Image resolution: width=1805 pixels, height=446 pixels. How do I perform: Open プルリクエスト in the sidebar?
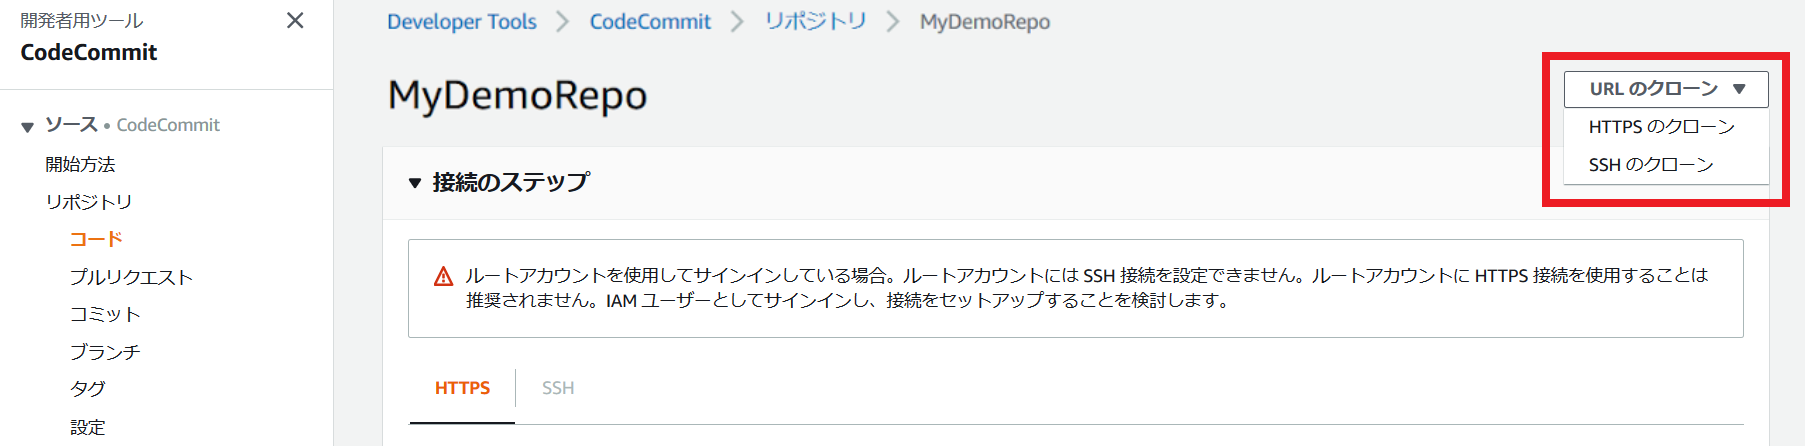click(x=131, y=277)
